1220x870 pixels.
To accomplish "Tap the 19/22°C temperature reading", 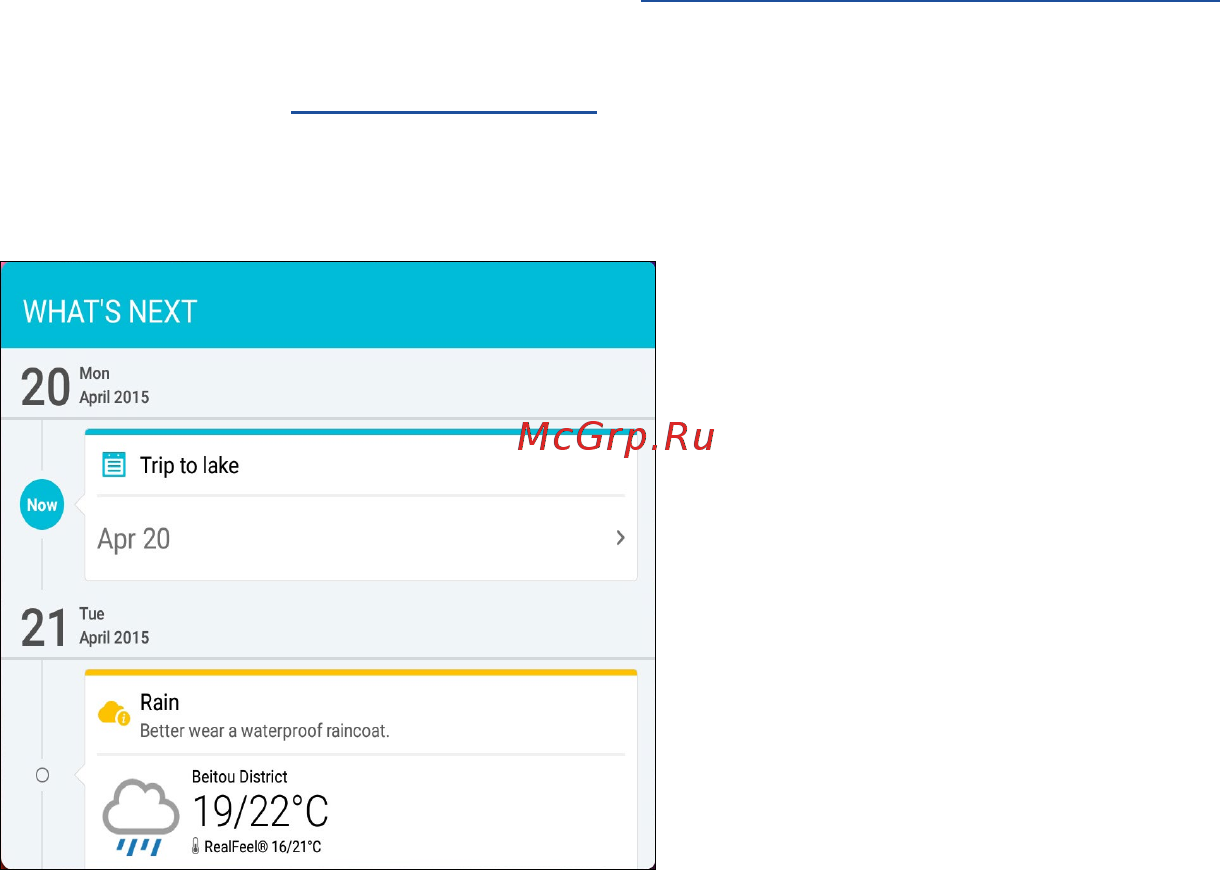I will click(260, 811).
